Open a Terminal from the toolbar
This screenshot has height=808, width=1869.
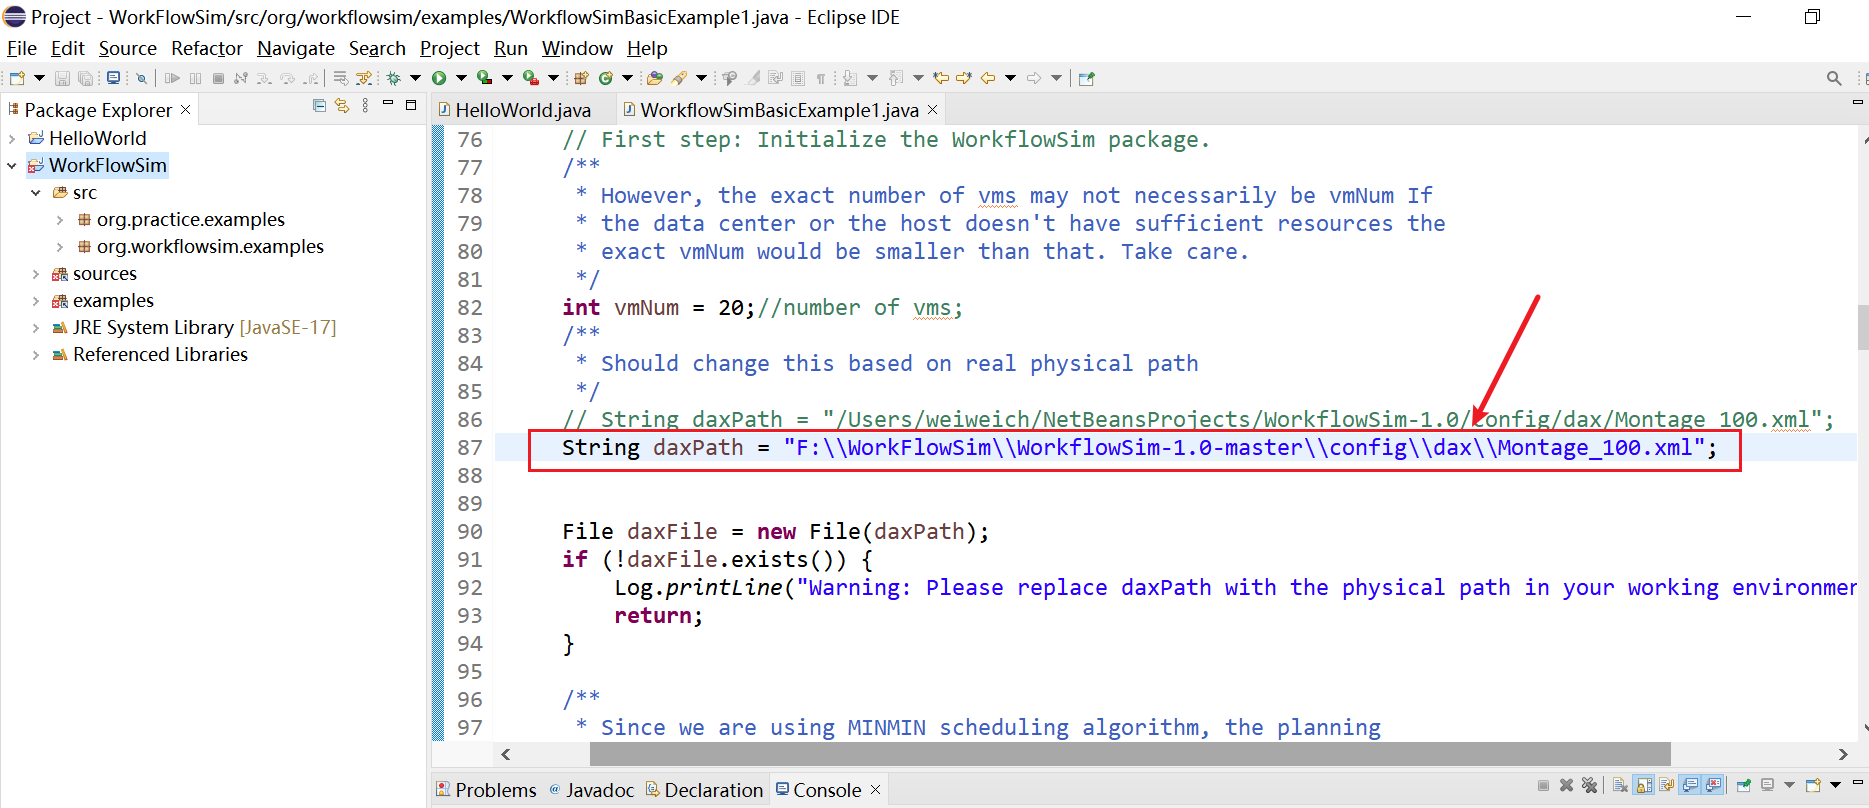[x=113, y=78]
